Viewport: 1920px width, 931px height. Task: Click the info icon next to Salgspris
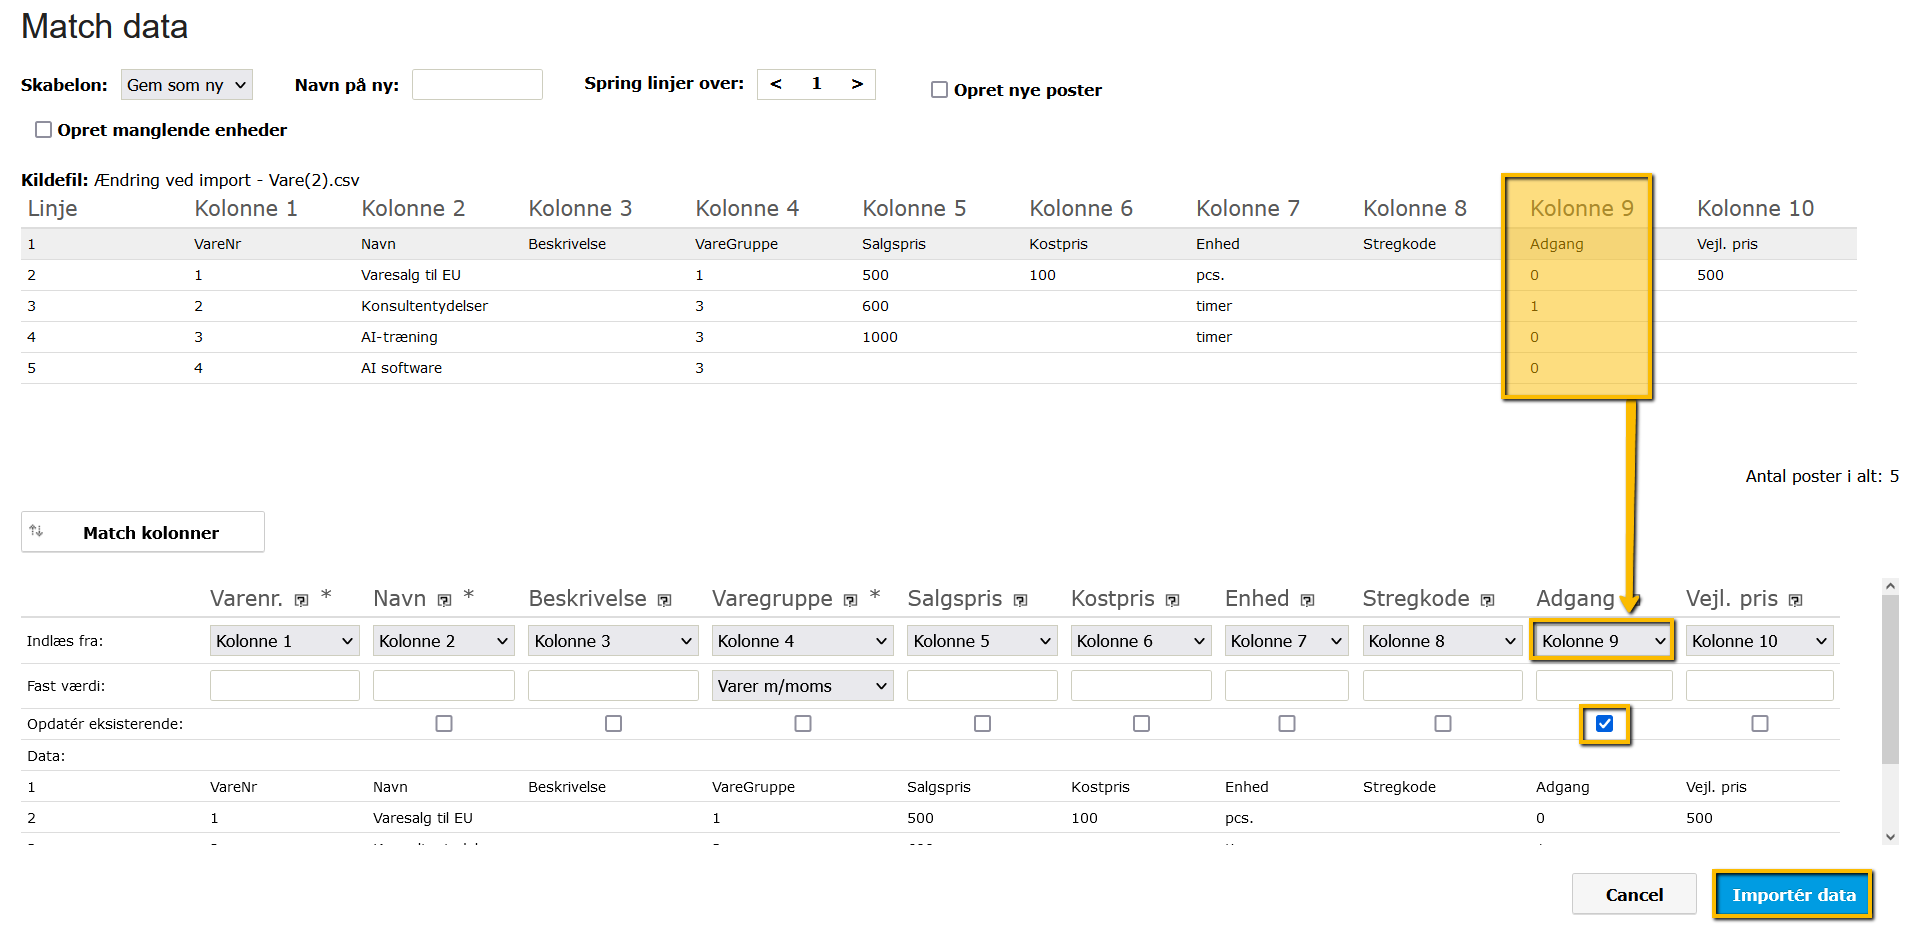1020,600
